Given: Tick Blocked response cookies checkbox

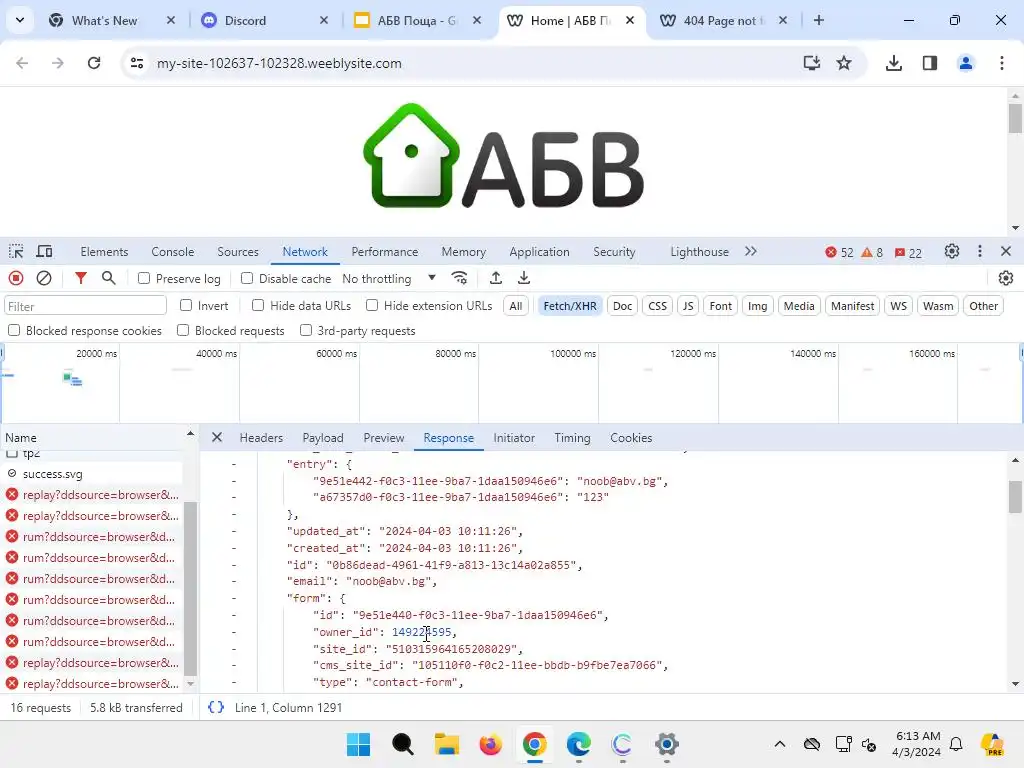Looking at the screenshot, I should click(14, 330).
